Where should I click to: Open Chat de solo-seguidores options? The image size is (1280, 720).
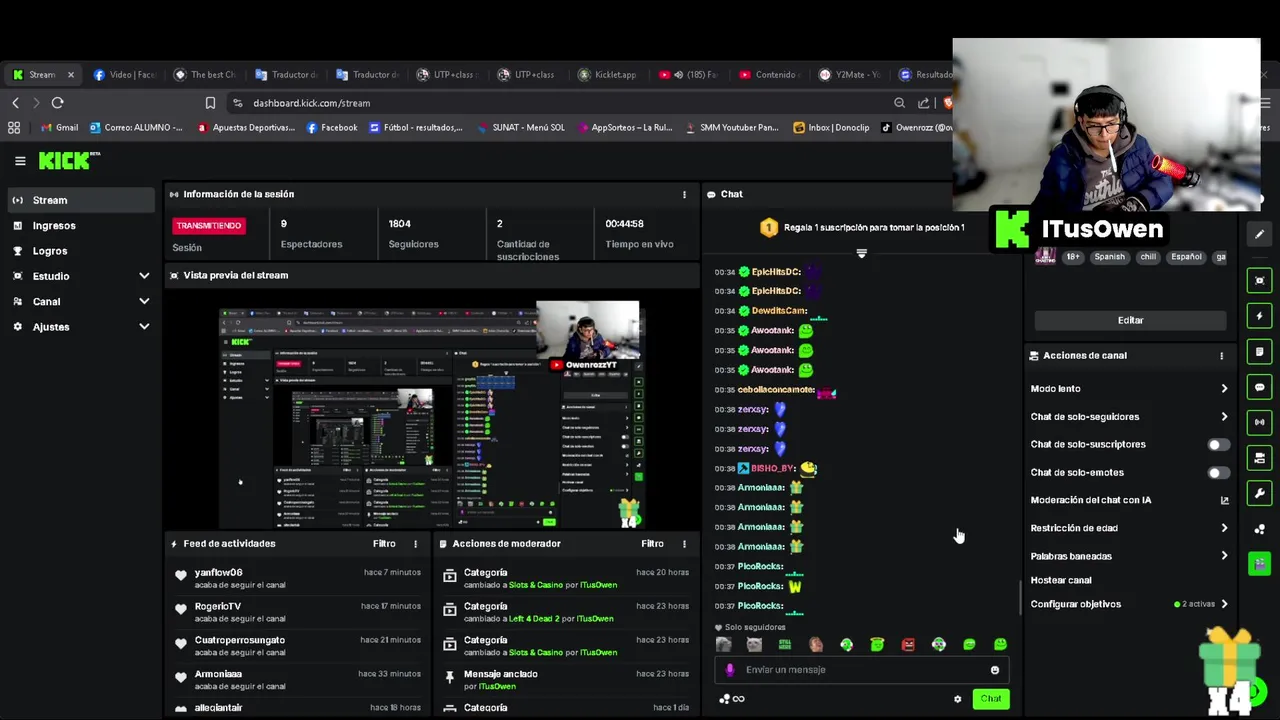(x=1129, y=417)
